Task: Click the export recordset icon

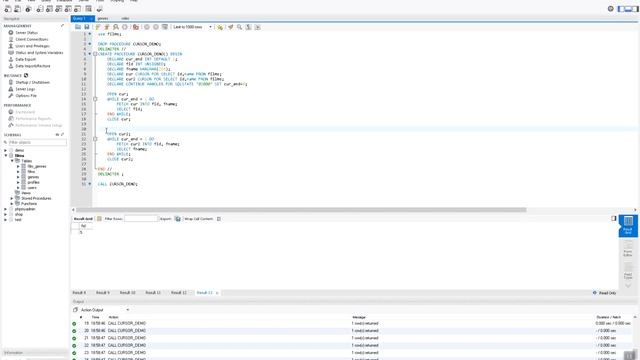Action: [x=178, y=219]
